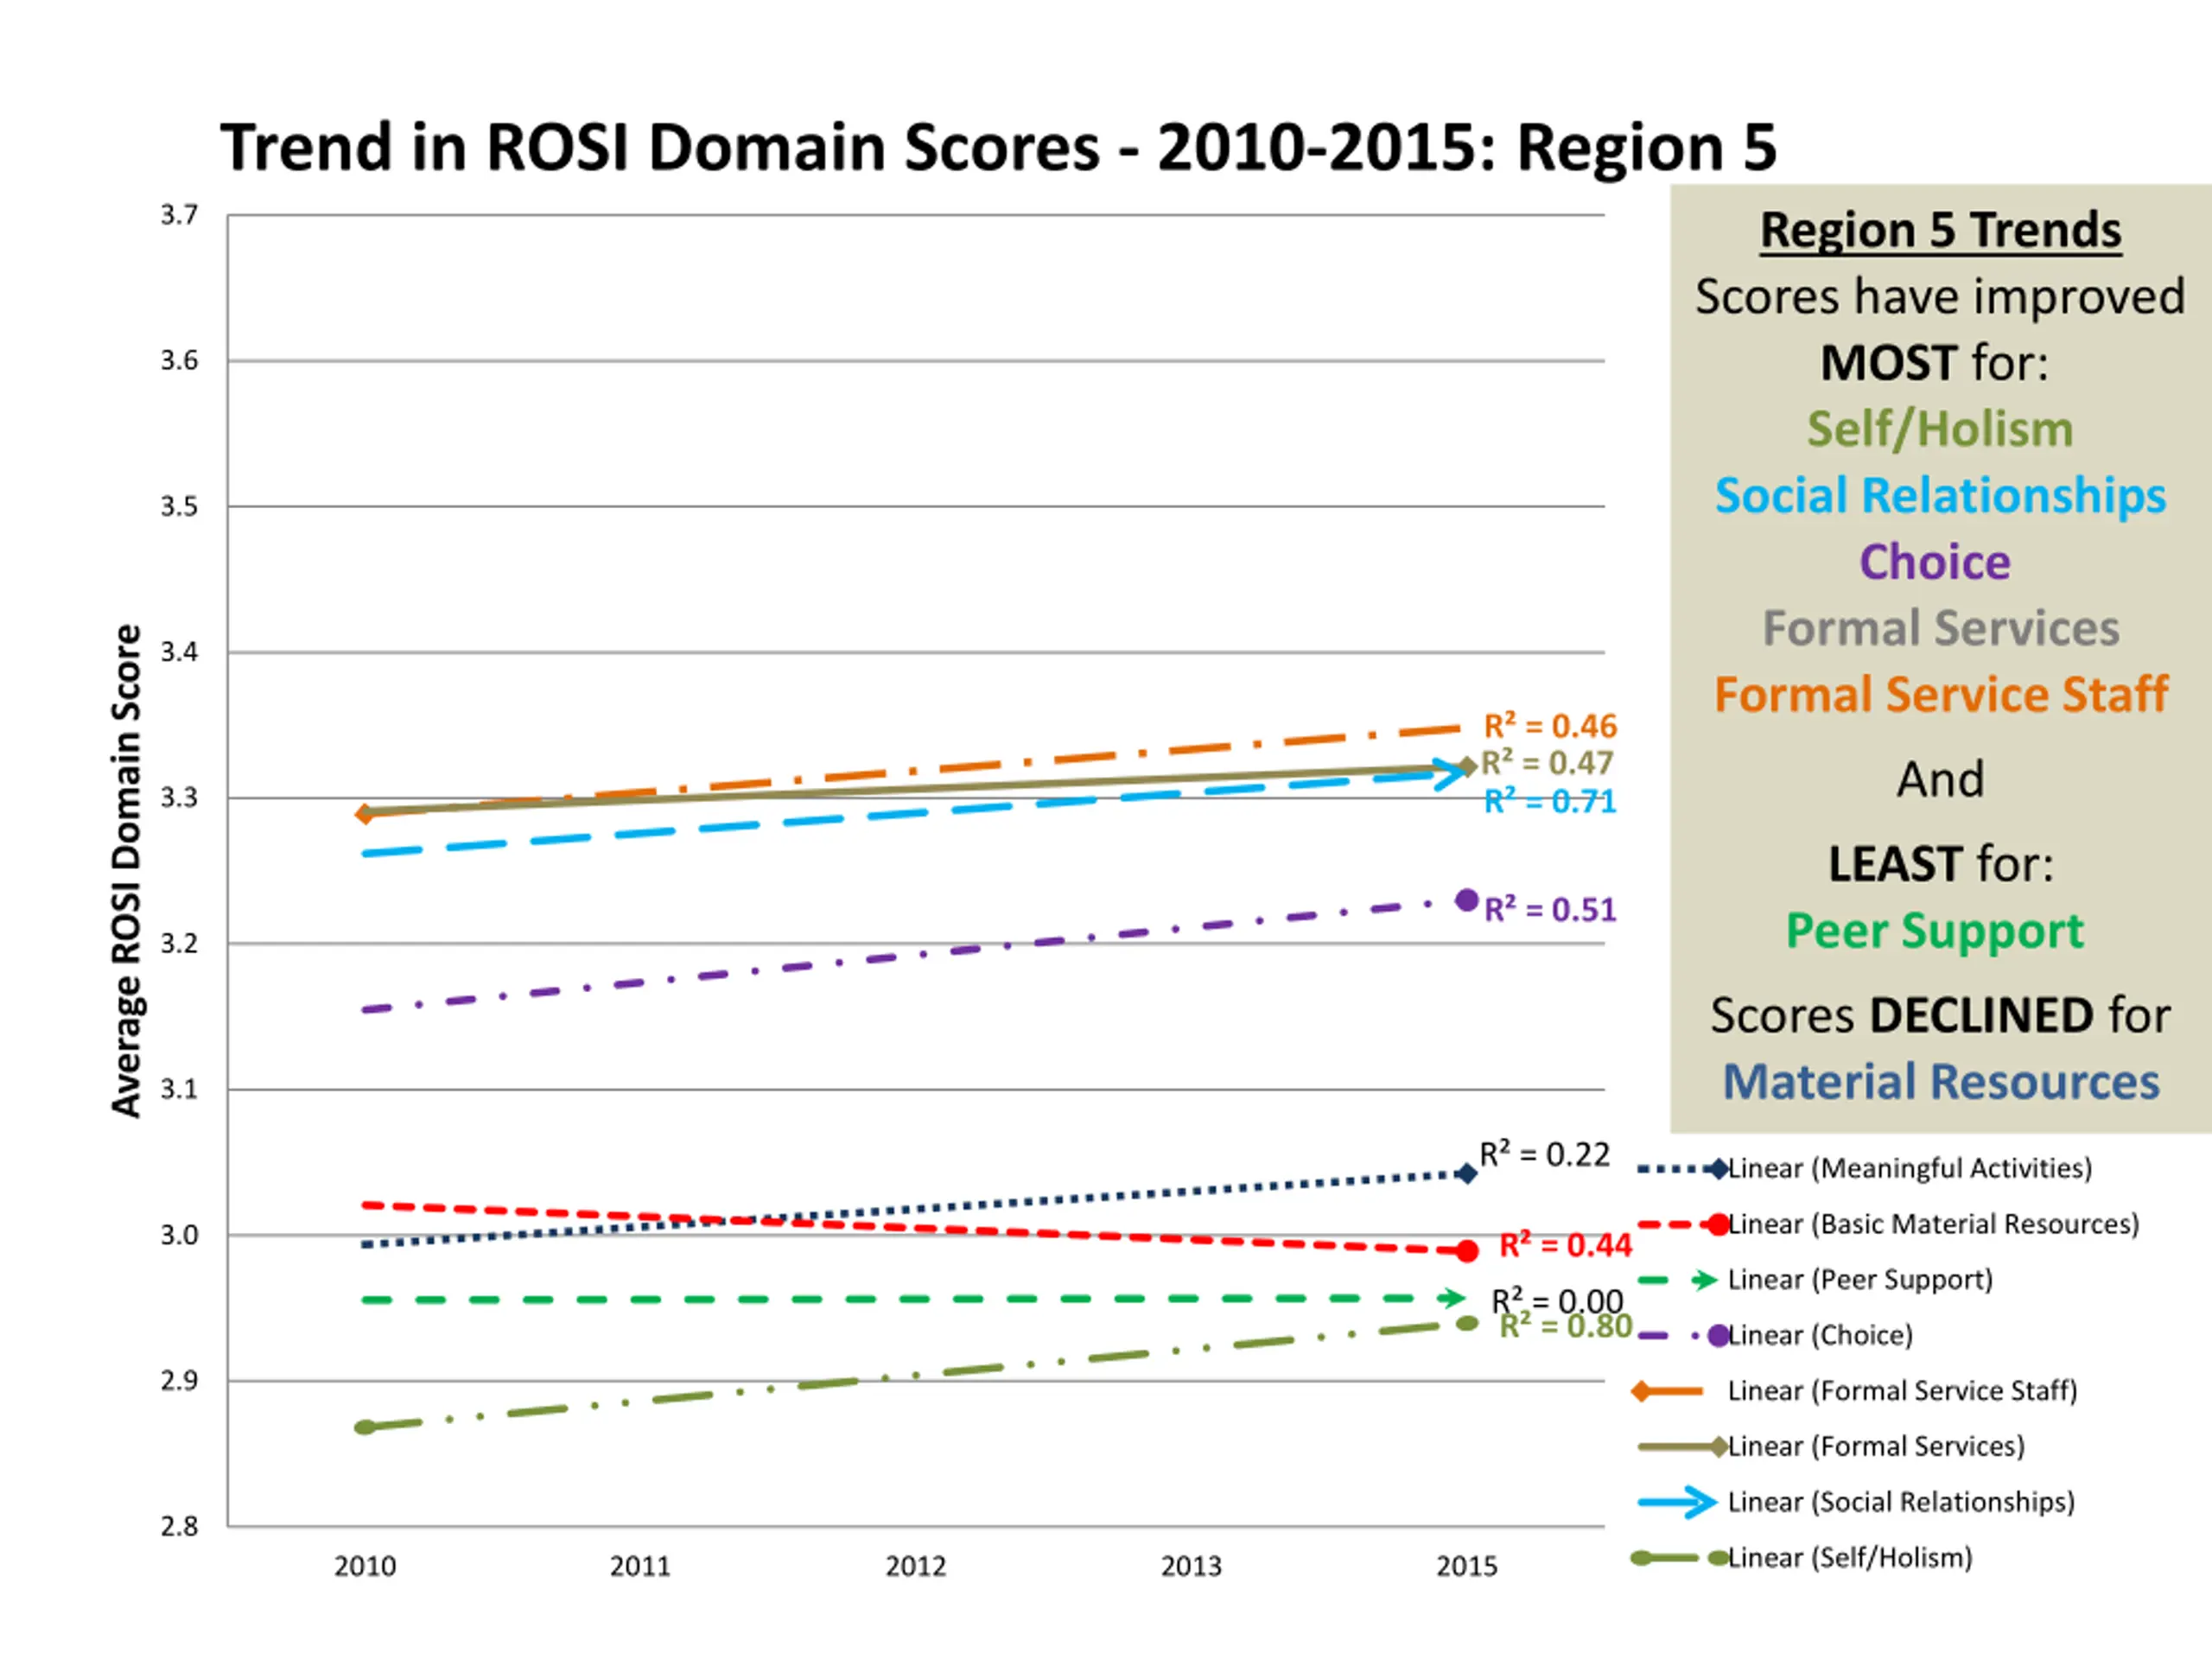Select legend entry 'Linear (Formal Services)'
This screenshot has width=2212, height=1659.
coord(1831,1447)
